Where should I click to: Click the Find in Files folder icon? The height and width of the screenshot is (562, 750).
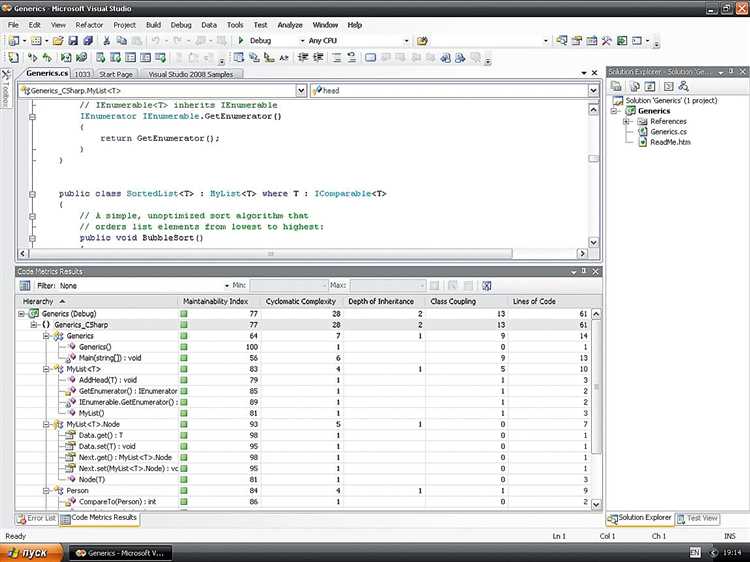pos(421,41)
